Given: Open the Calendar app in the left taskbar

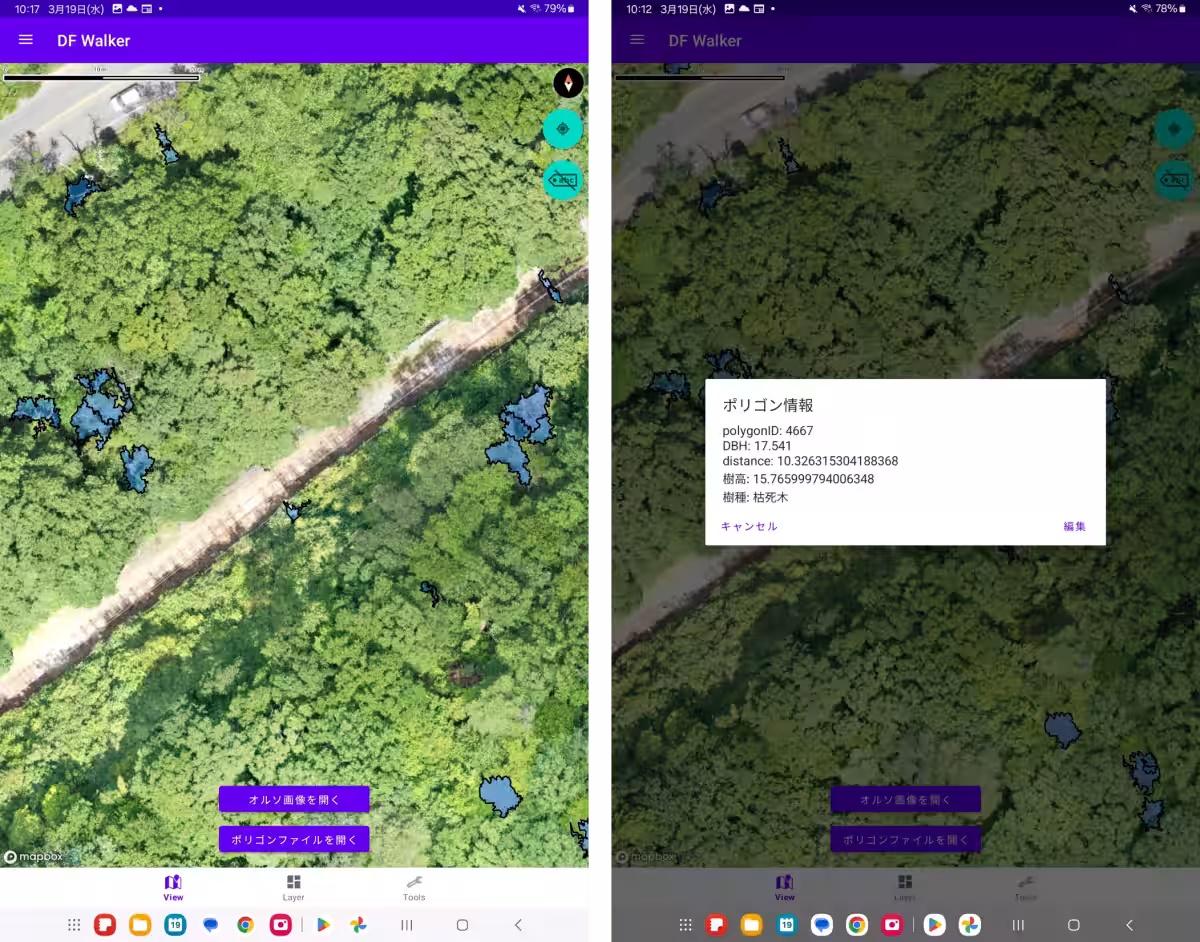Looking at the screenshot, I should [175, 925].
